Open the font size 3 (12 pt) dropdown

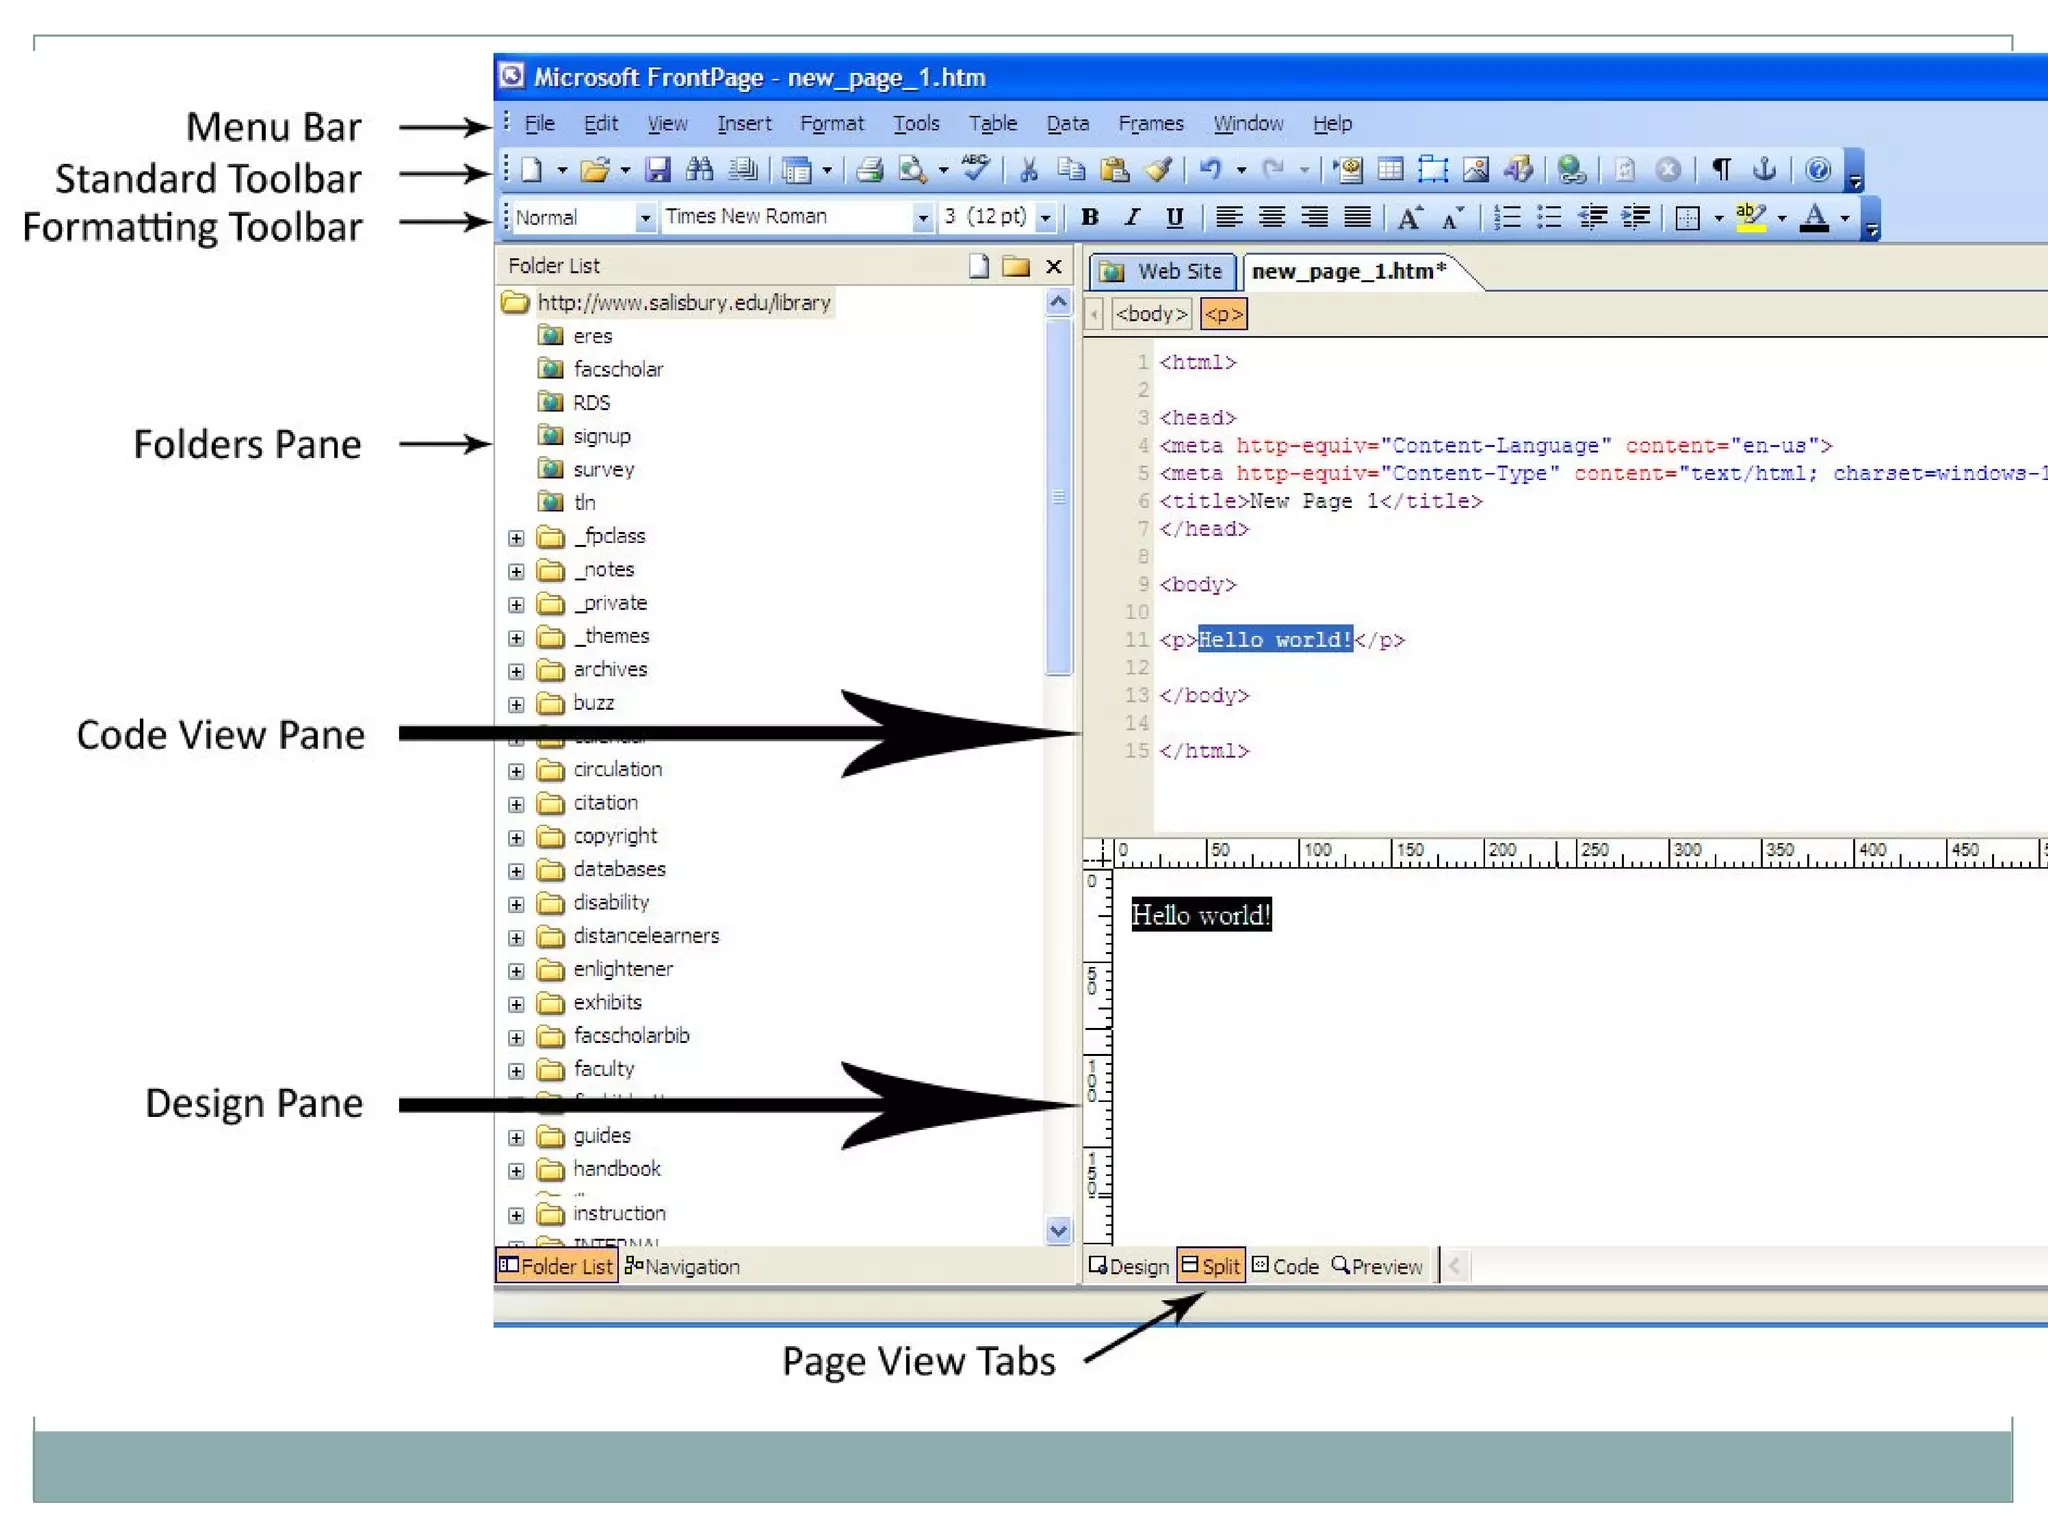pyautogui.click(x=1046, y=217)
